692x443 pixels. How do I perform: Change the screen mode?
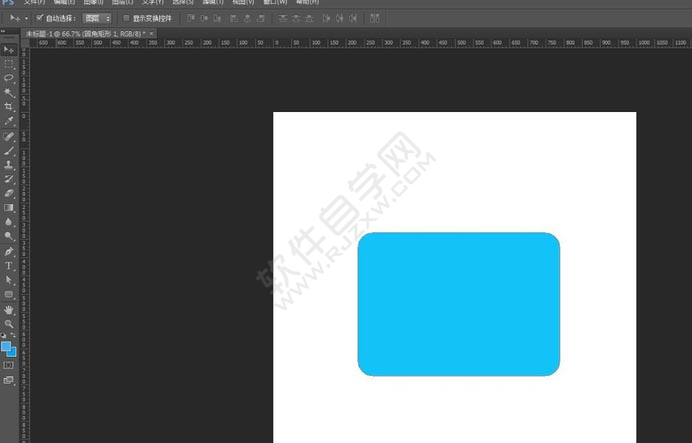(8, 380)
